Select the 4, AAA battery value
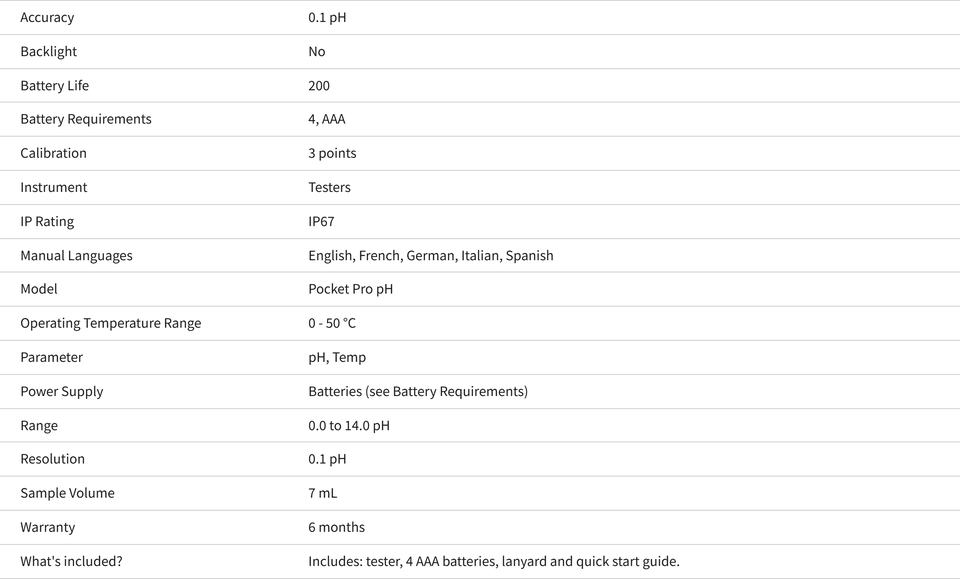The image size is (960, 579). (x=326, y=119)
